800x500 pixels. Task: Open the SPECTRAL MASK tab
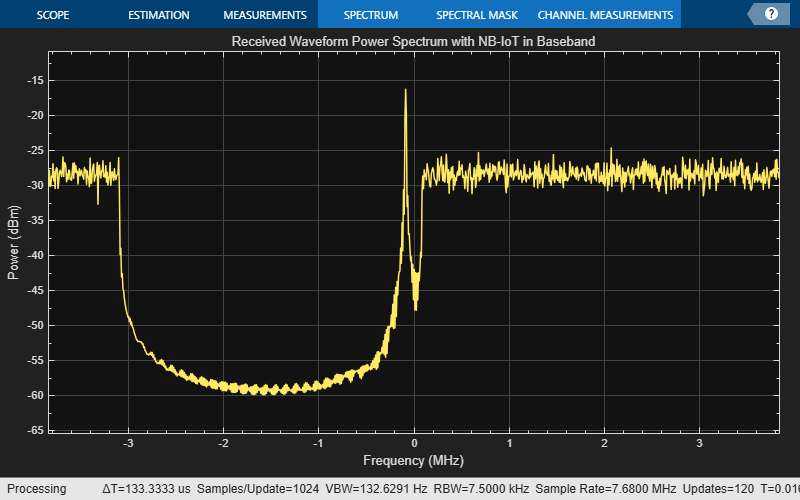pos(475,15)
